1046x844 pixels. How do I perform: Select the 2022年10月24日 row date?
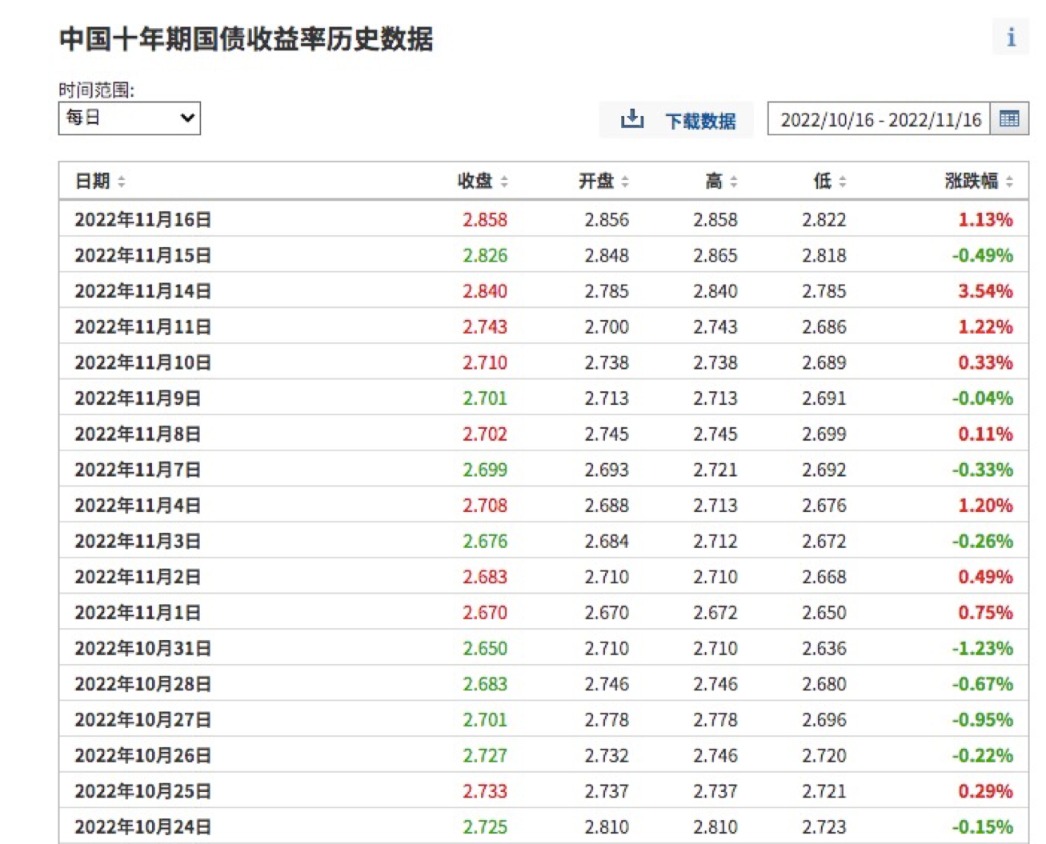click(x=143, y=827)
